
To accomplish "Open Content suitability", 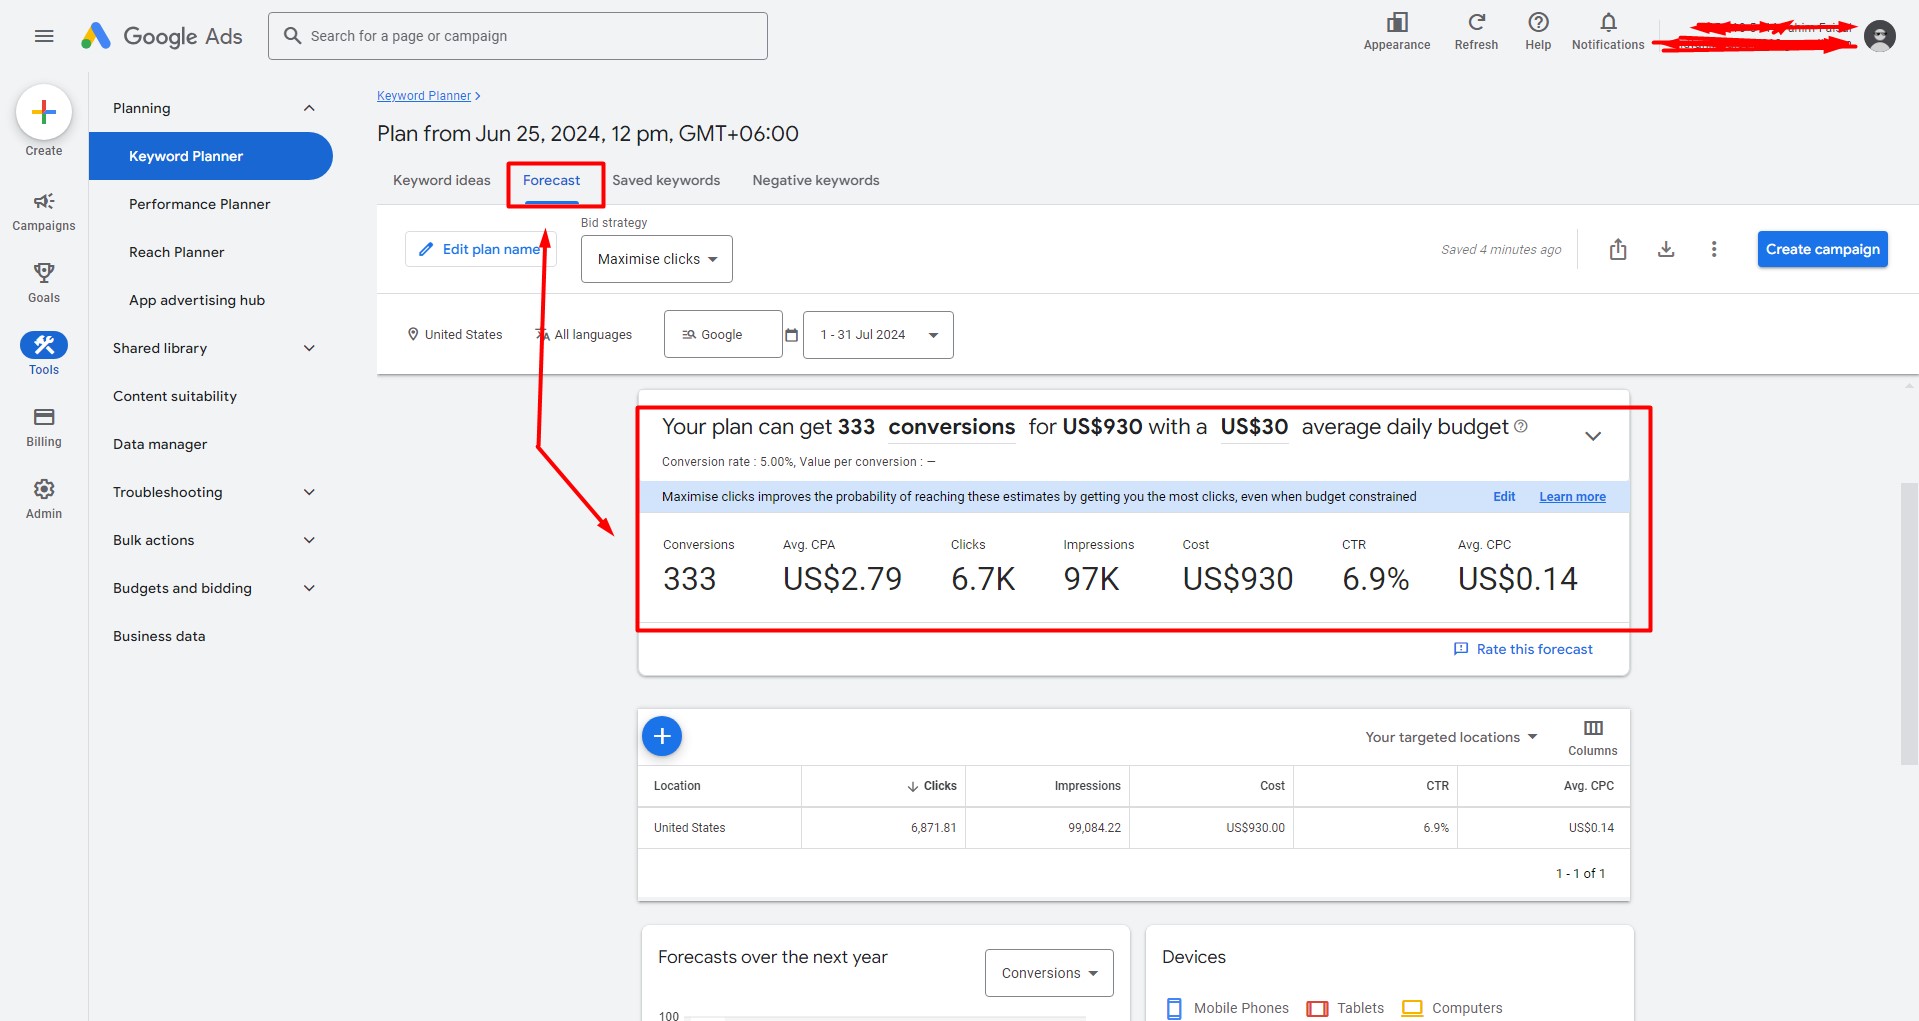I will tap(175, 396).
